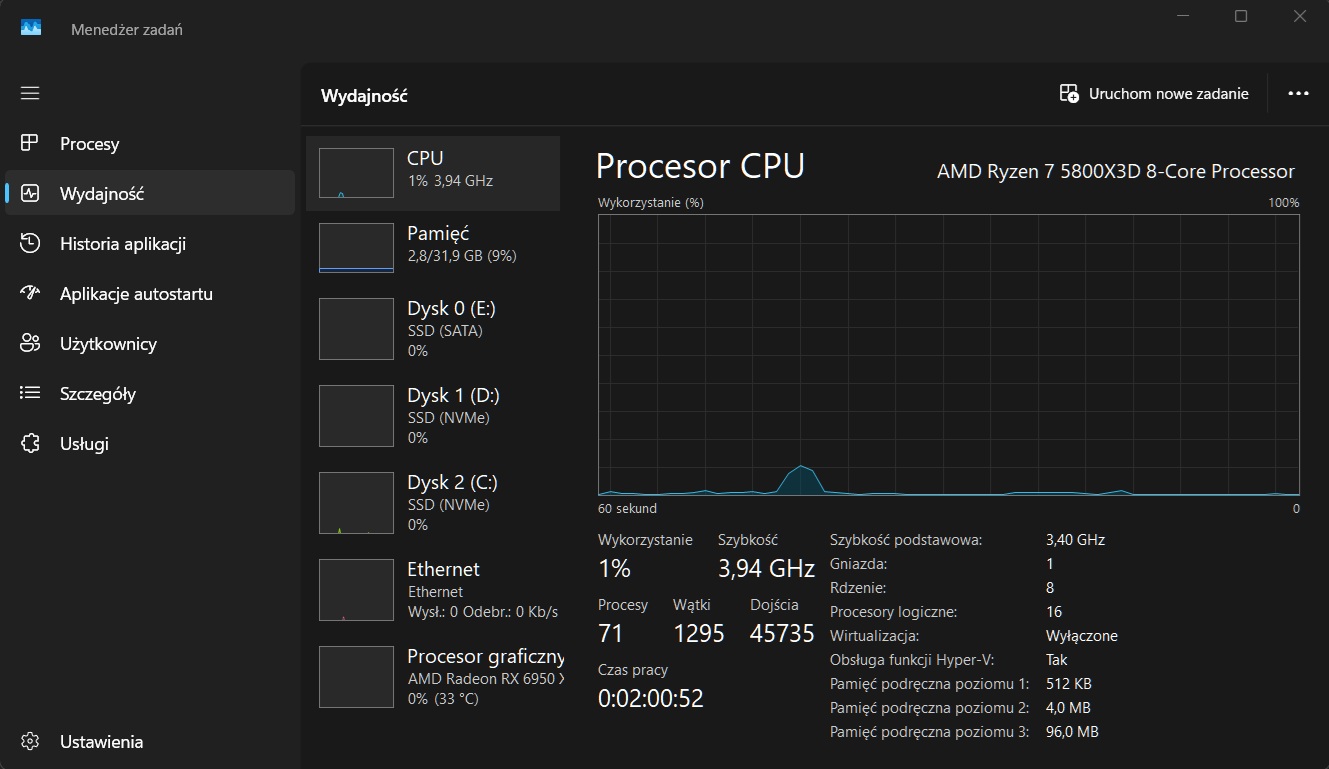Click the 60 sekund graph axis label

[627, 508]
